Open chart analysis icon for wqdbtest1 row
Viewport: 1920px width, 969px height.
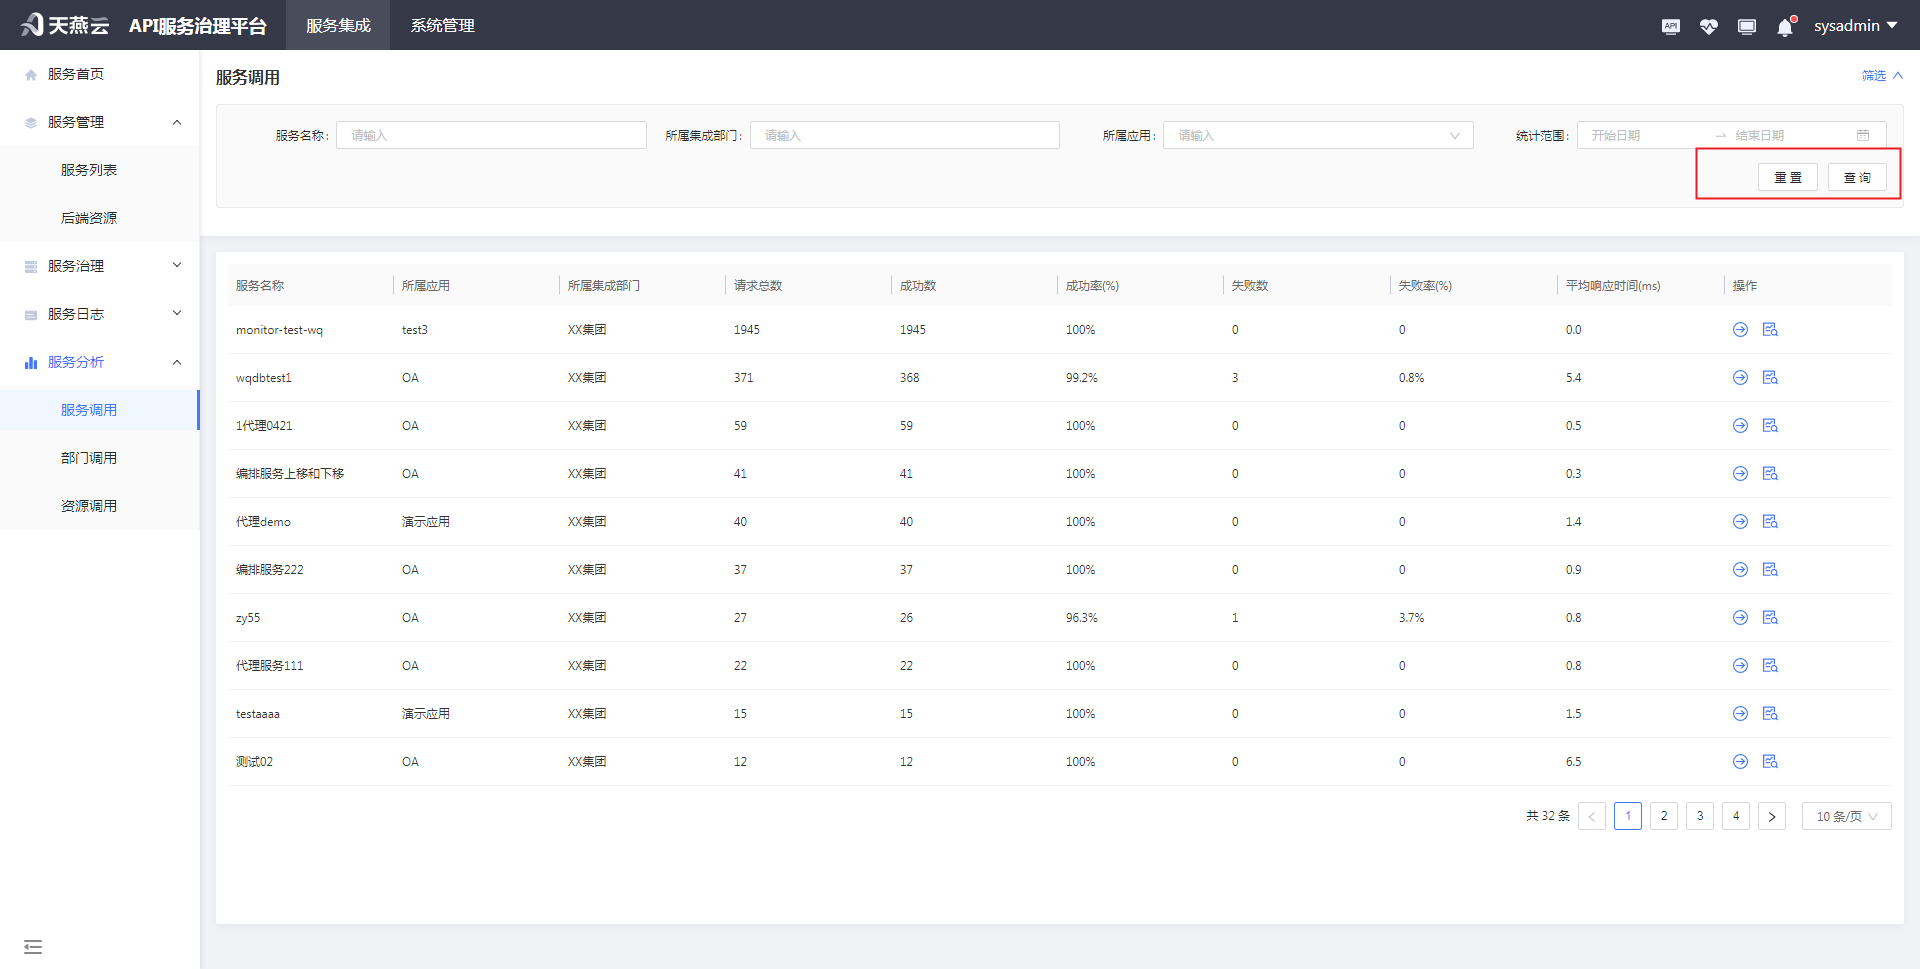click(x=1770, y=378)
